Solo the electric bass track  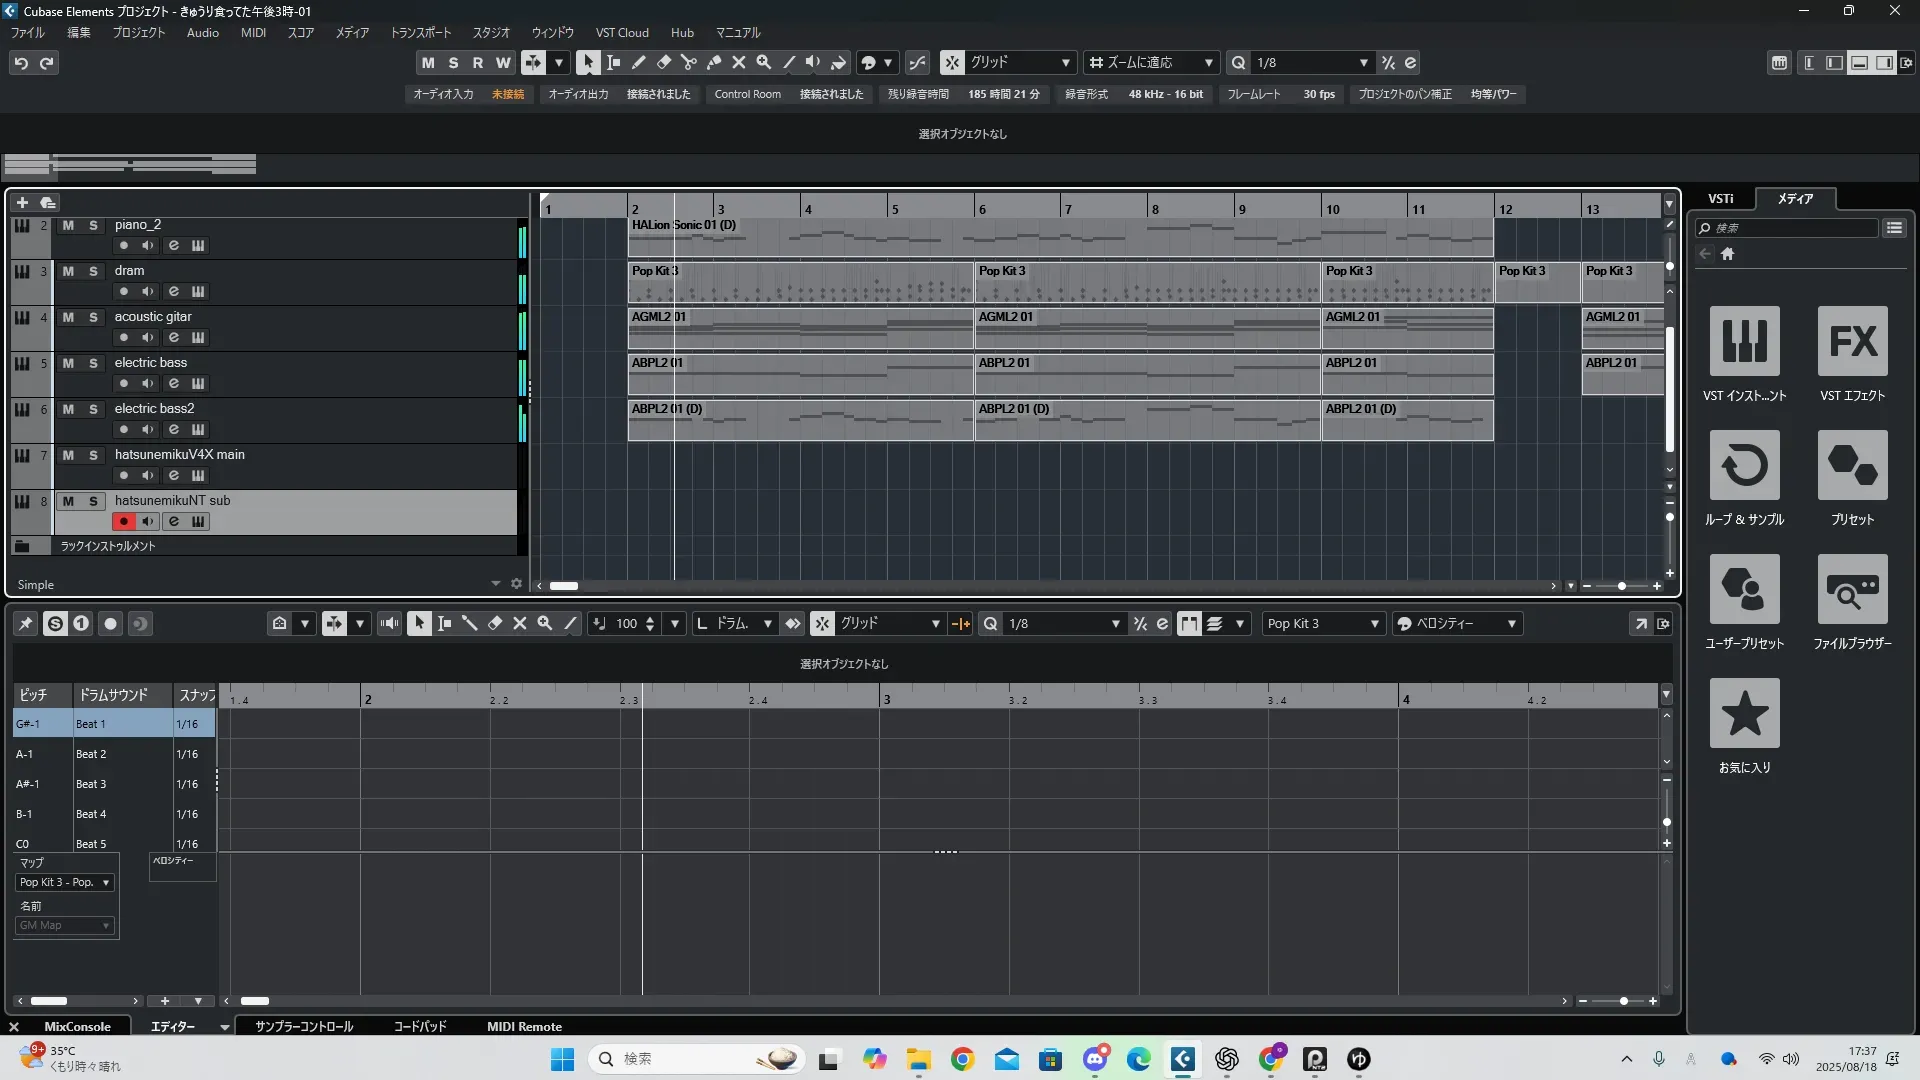(93, 363)
